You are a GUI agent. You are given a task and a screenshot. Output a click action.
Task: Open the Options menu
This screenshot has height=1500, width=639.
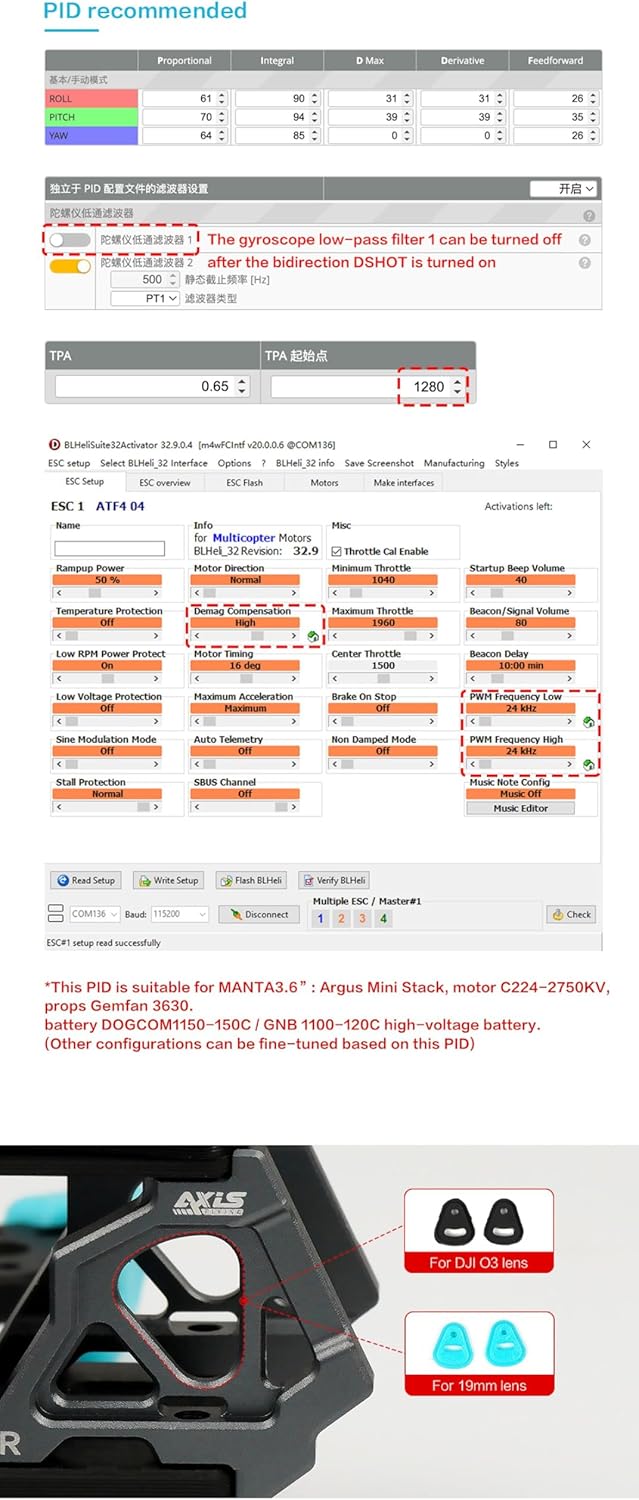[234, 463]
